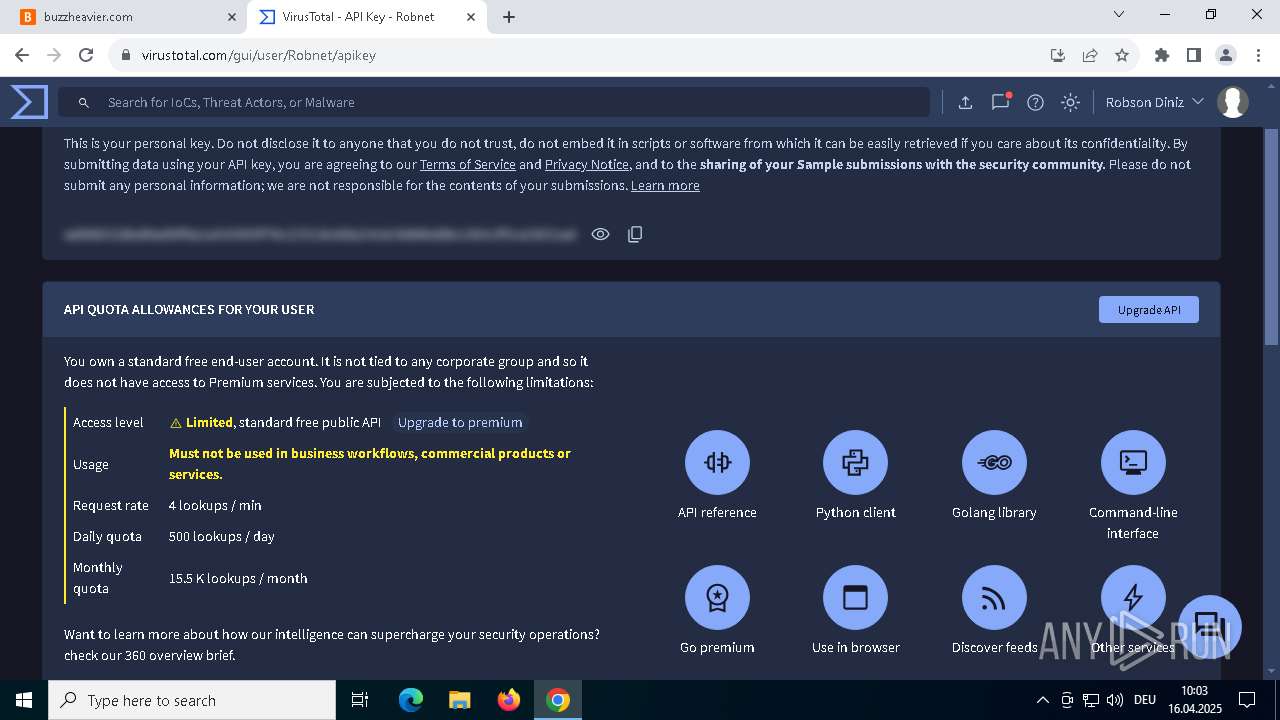This screenshot has height=720, width=1280.
Task: Click the taskbar search box
Action: (192, 700)
